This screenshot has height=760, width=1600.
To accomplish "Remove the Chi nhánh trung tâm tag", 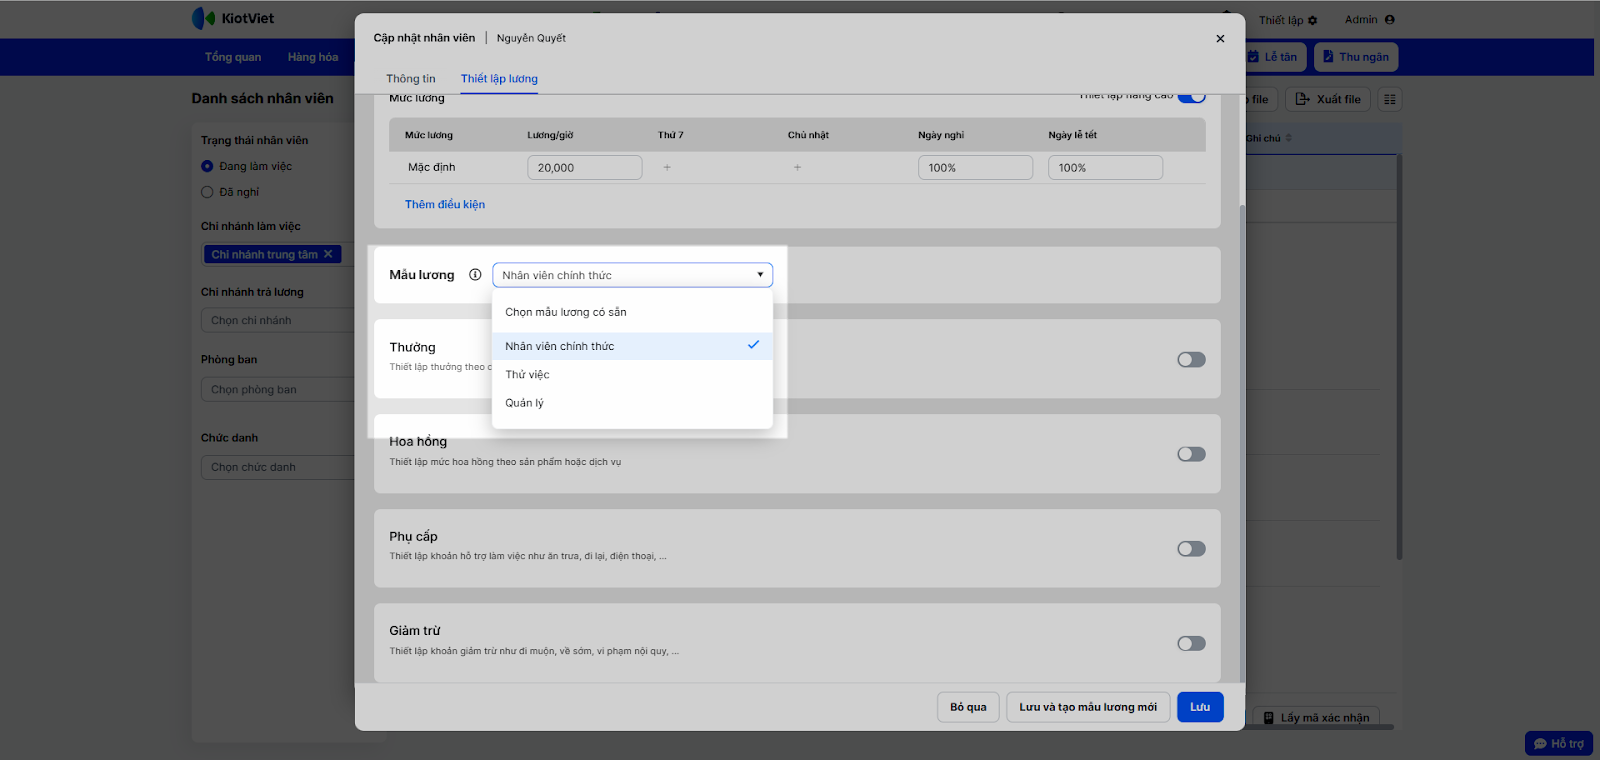I will pyautogui.click(x=328, y=254).
